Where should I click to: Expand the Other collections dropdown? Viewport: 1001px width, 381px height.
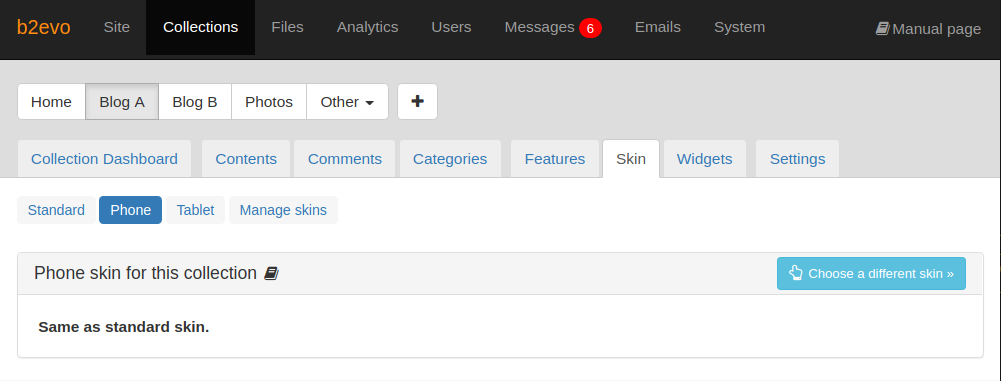(347, 101)
